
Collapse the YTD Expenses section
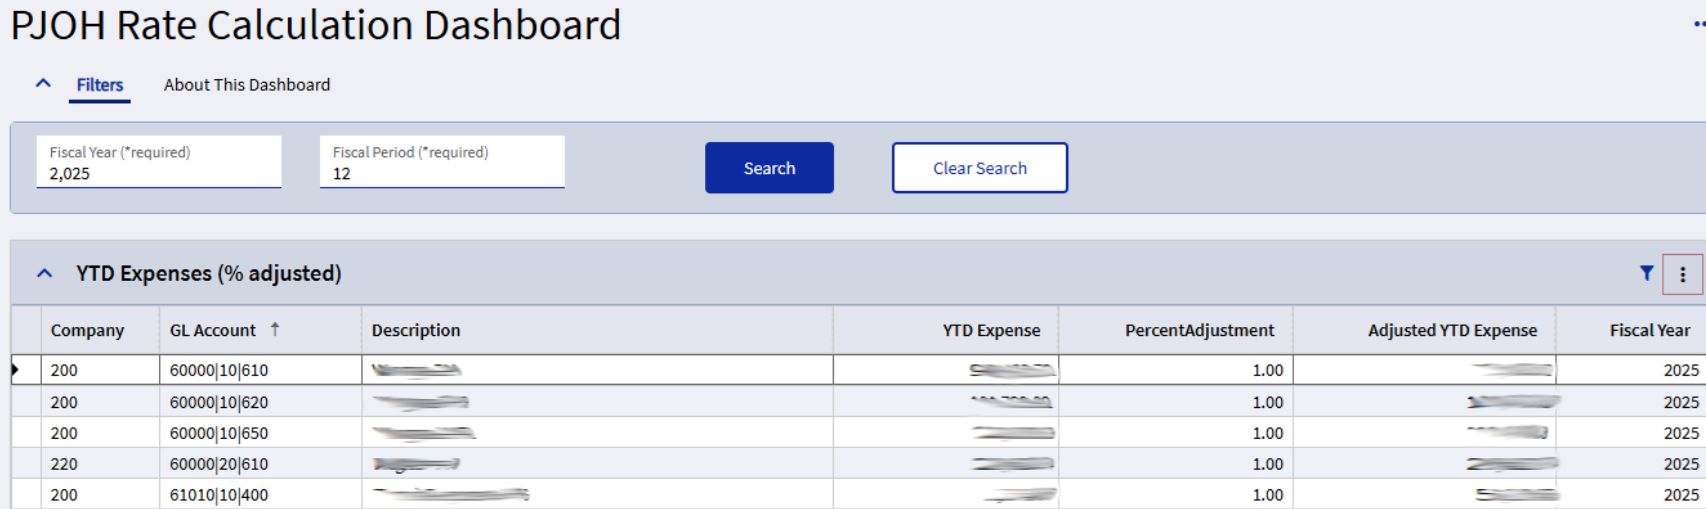45,273
